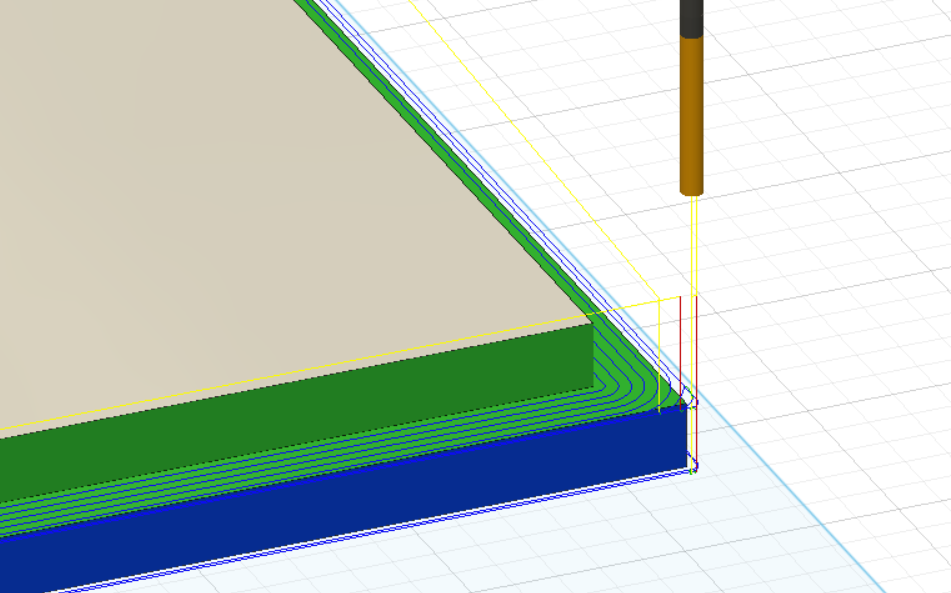Click the orange cutting tool shaft

tap(691, 115)
